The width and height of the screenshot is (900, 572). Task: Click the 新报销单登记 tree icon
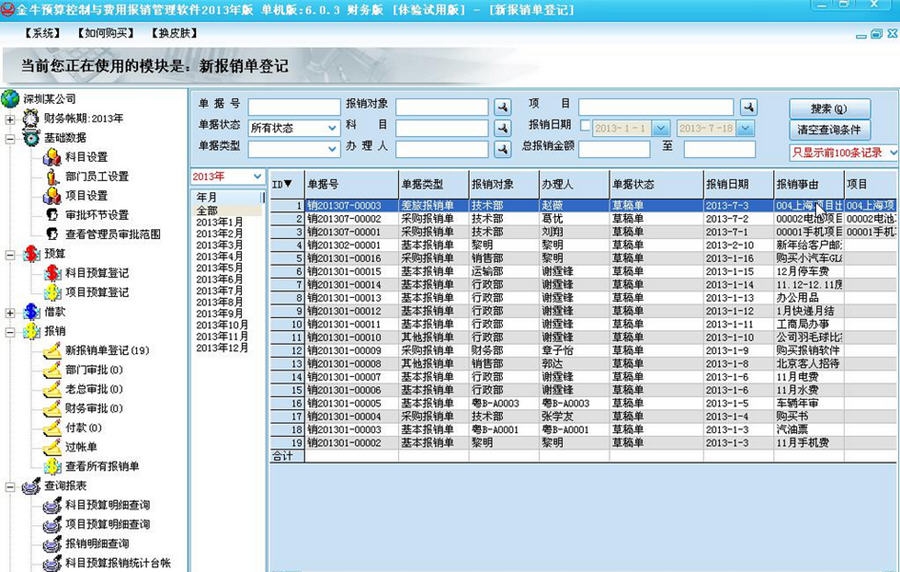pos(52,350)
